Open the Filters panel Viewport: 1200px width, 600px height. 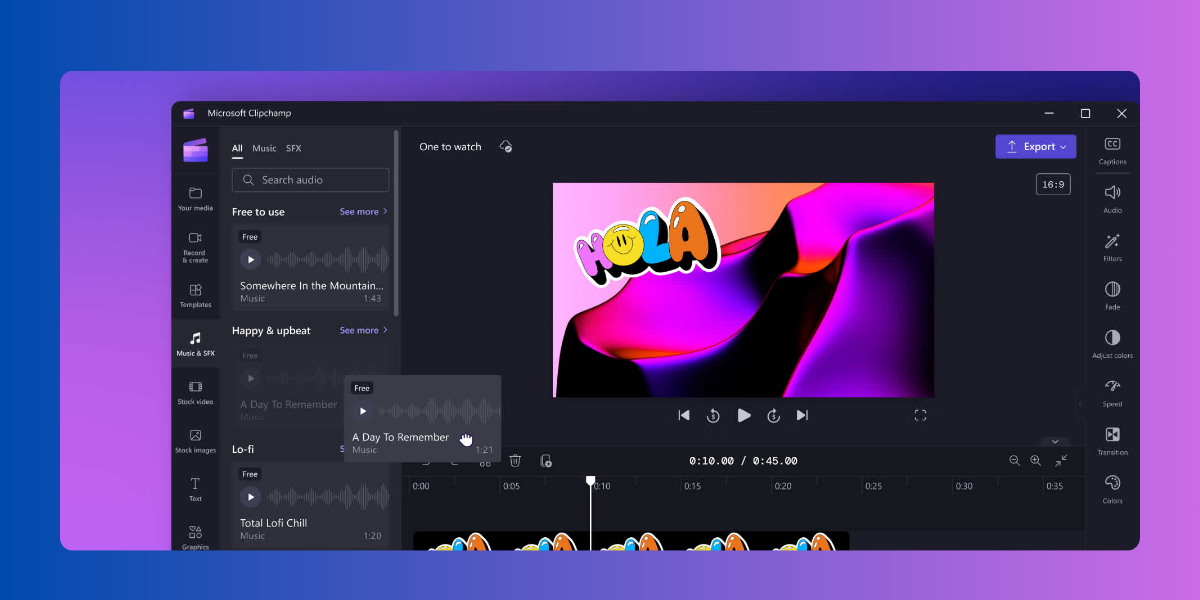pyautogui.click(x=1112, y=245)
